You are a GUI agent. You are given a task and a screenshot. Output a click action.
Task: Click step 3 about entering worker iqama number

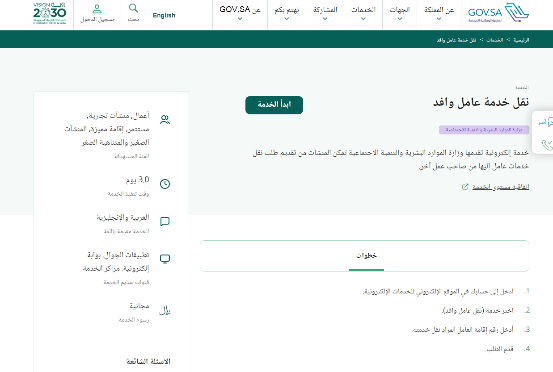[463, 330]
